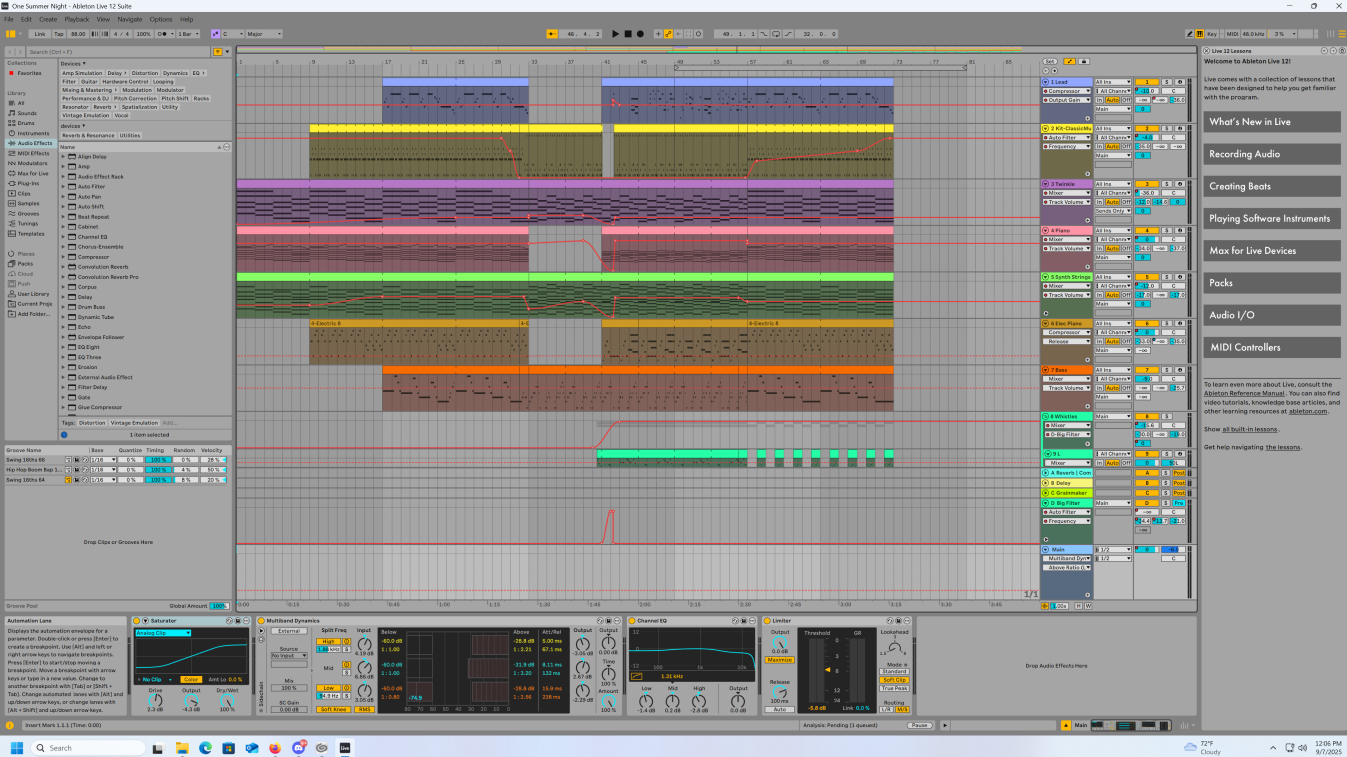
Task: Open the Options menu
Action: (161, 19)
